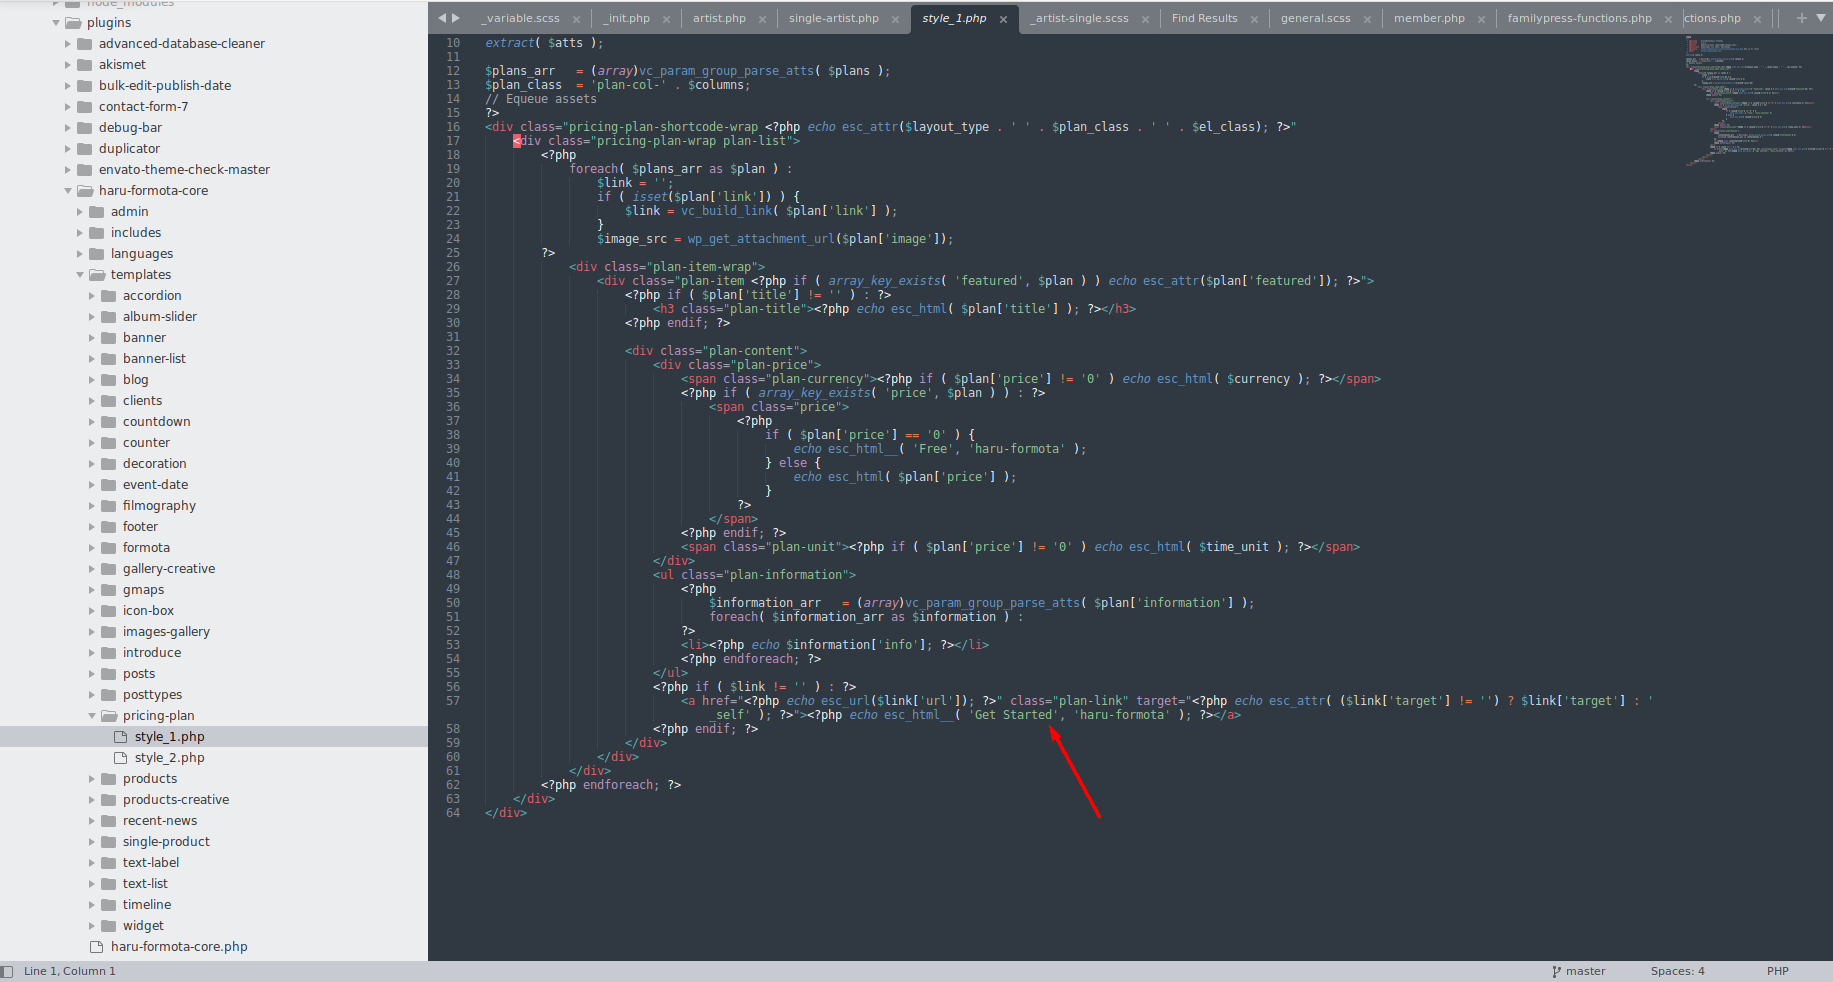The width and height of the screenshot is (1833, 982).
Task: Switch to Find Results tab
Action: 1204,18
